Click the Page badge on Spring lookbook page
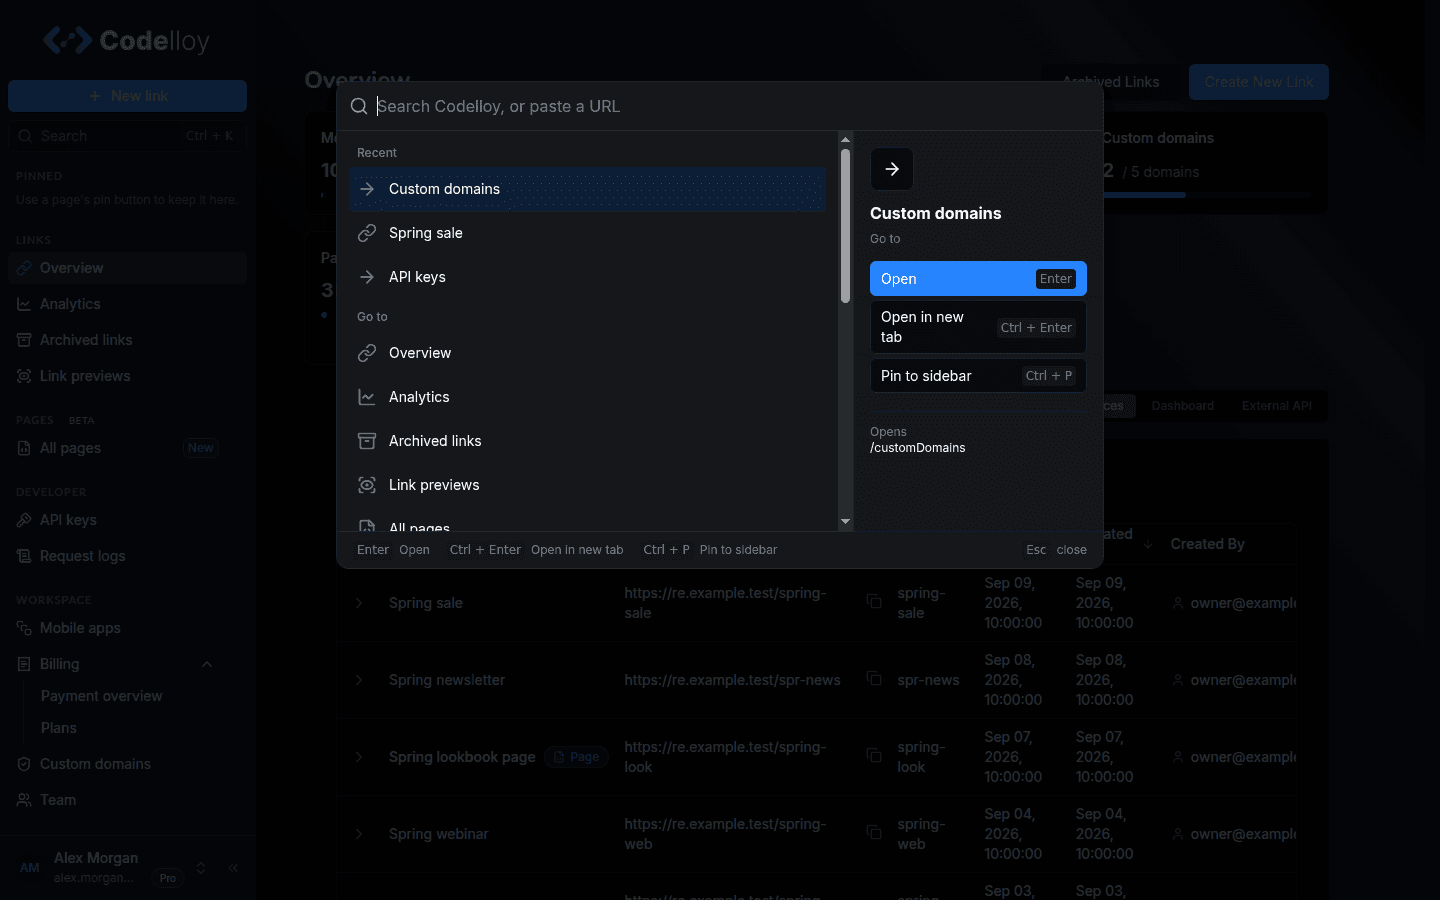This screenshot has height=900, width=1440. pos(576,757)
